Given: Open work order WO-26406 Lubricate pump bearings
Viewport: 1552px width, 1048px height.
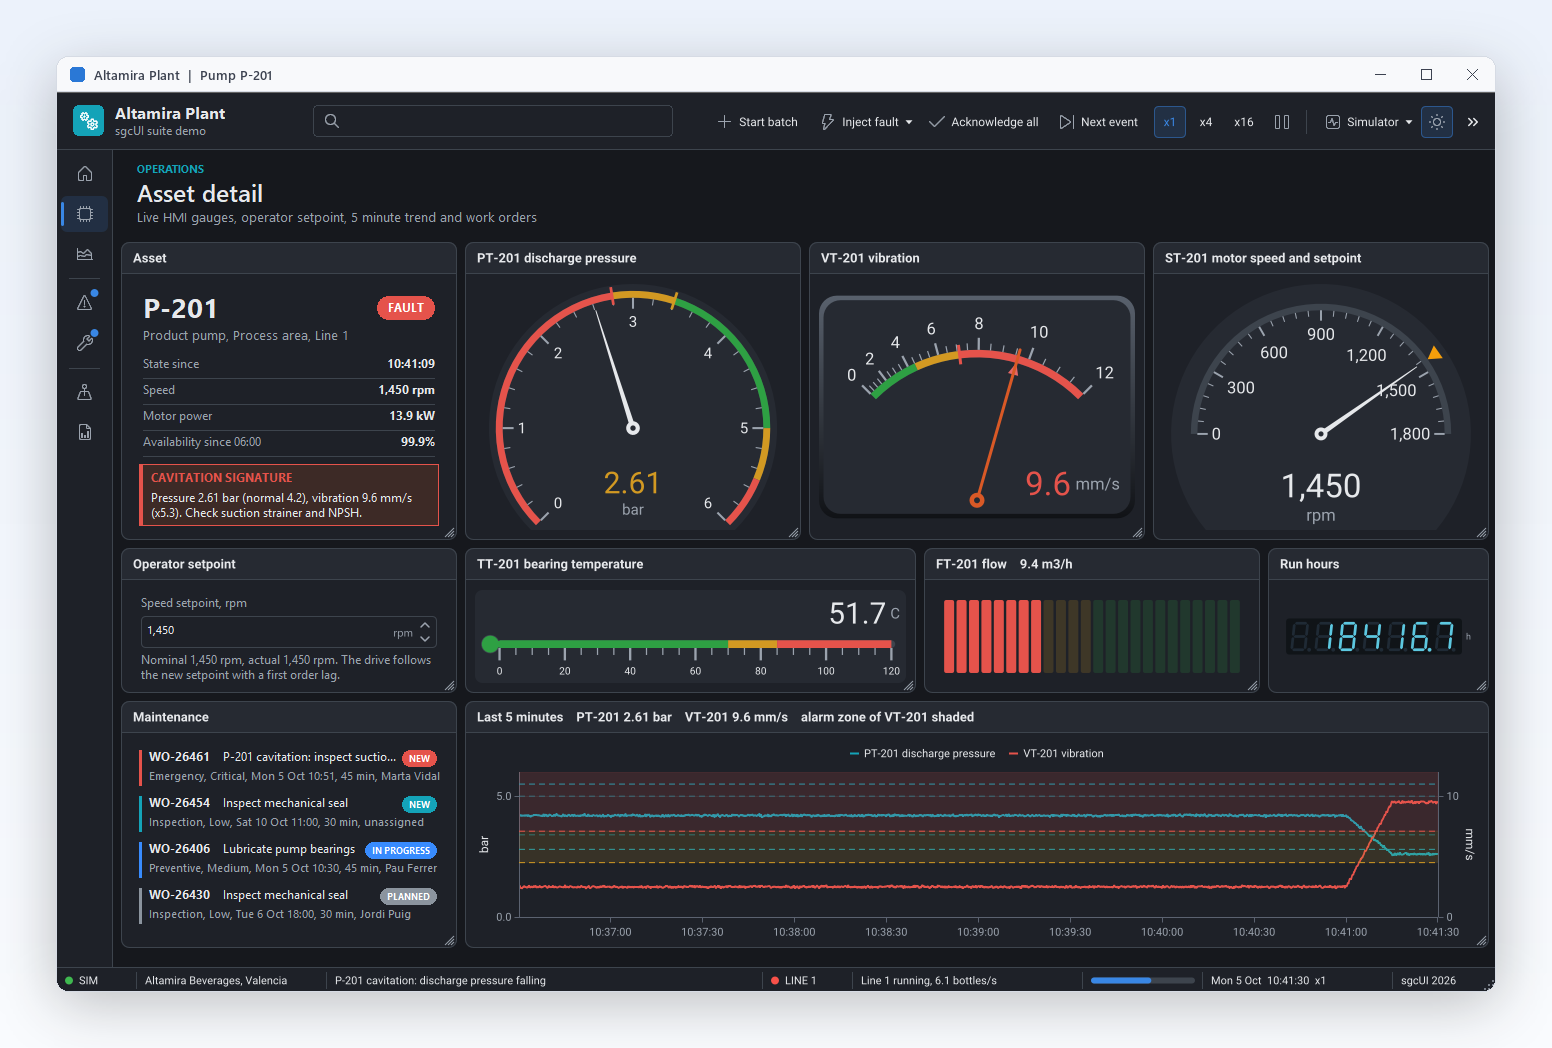Looking at the screenshot, I should coord(289,858).
